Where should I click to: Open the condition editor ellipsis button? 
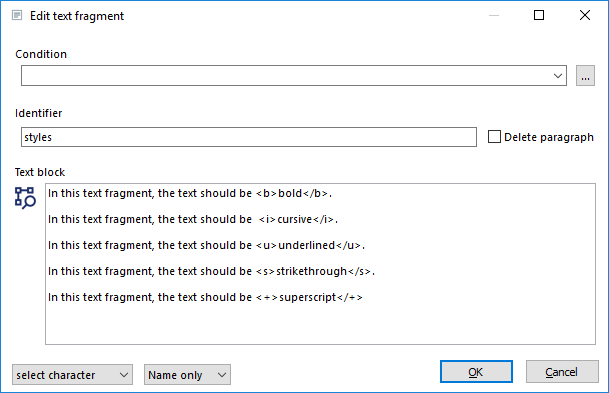tap(585, 76)
